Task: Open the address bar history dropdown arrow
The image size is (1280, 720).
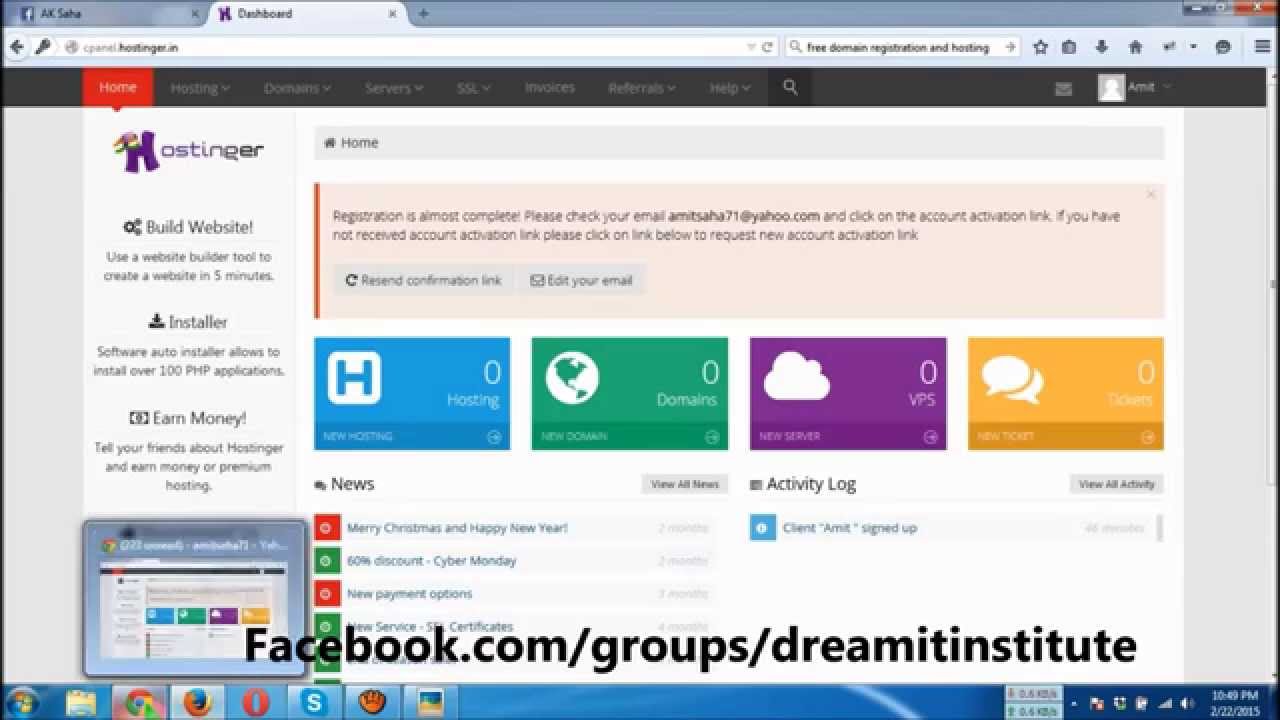Action: pos(752,47)
